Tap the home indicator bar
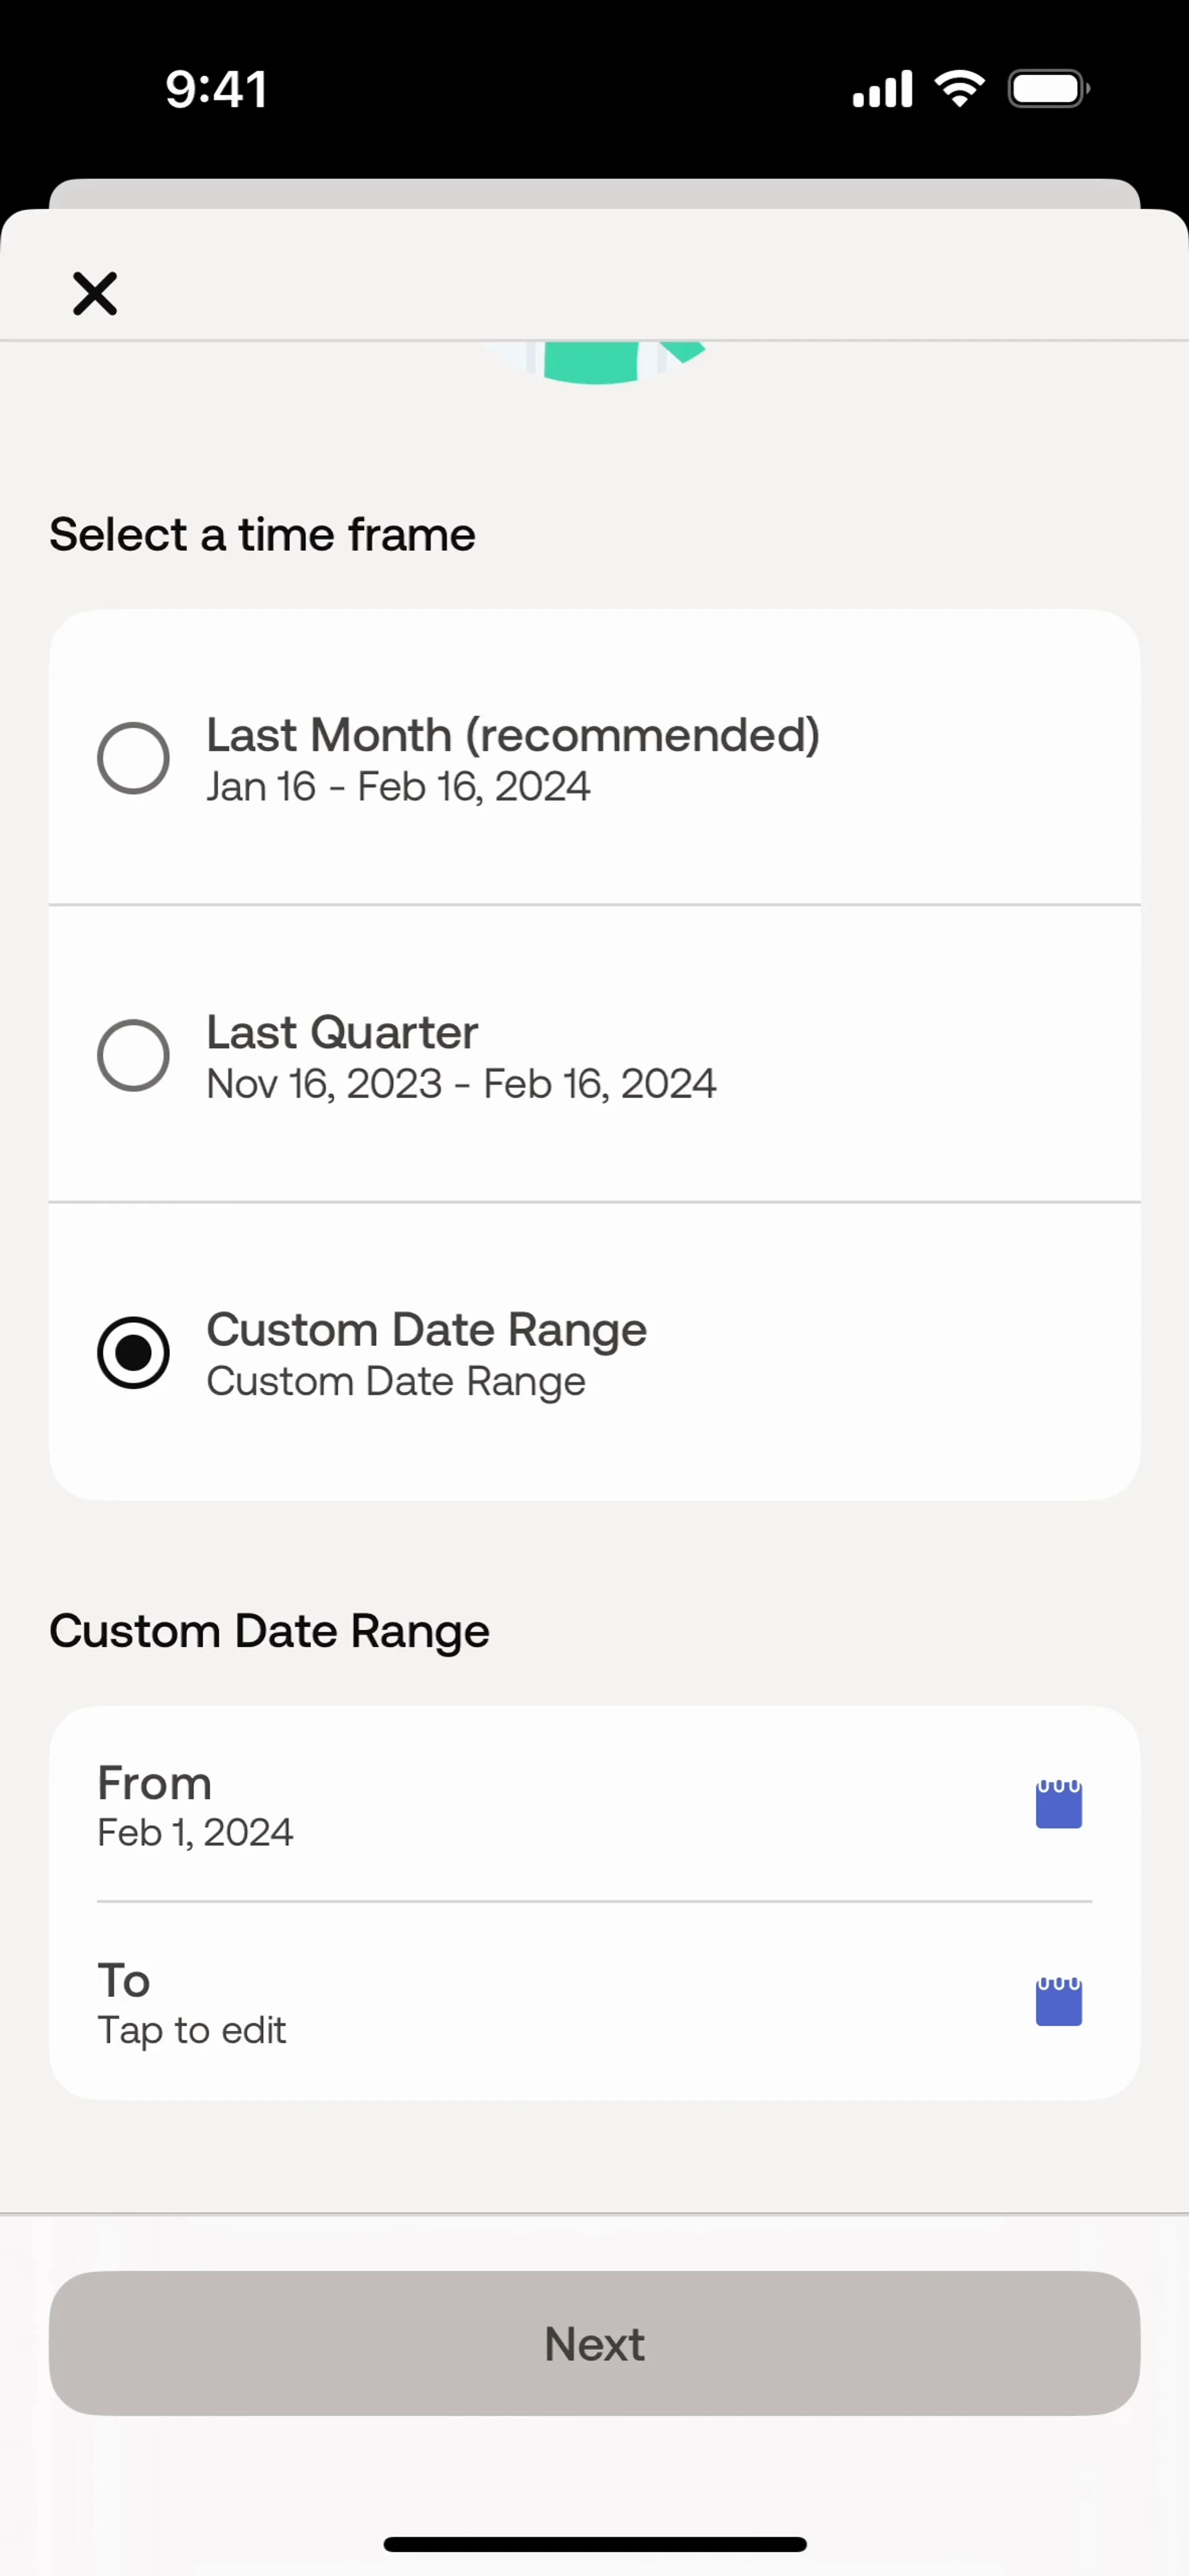This screenshot has height=2576, width=1189. (595, 2544)
